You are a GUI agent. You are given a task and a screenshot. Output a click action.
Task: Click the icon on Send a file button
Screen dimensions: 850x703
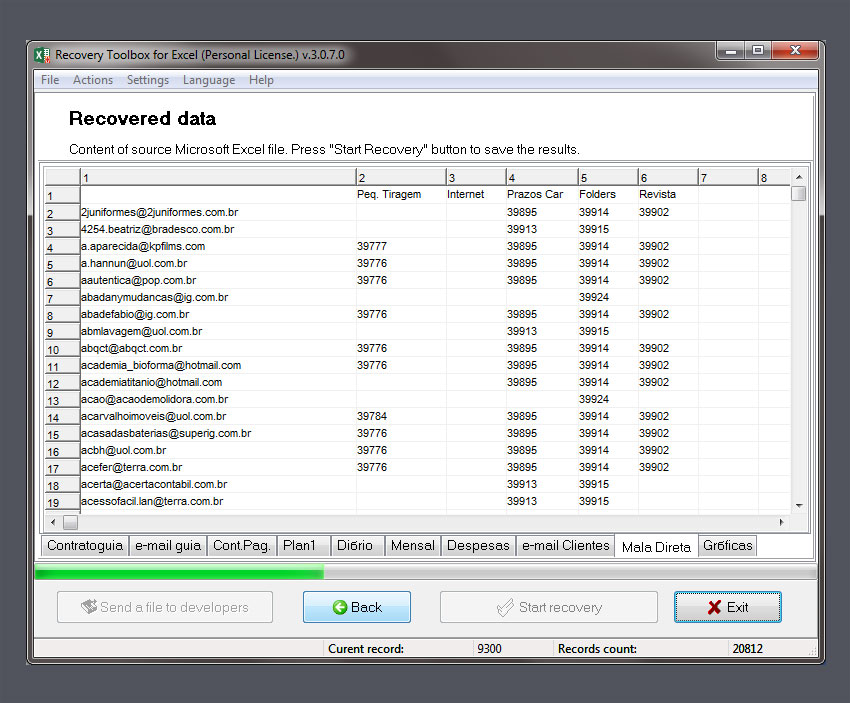[89, 606]
